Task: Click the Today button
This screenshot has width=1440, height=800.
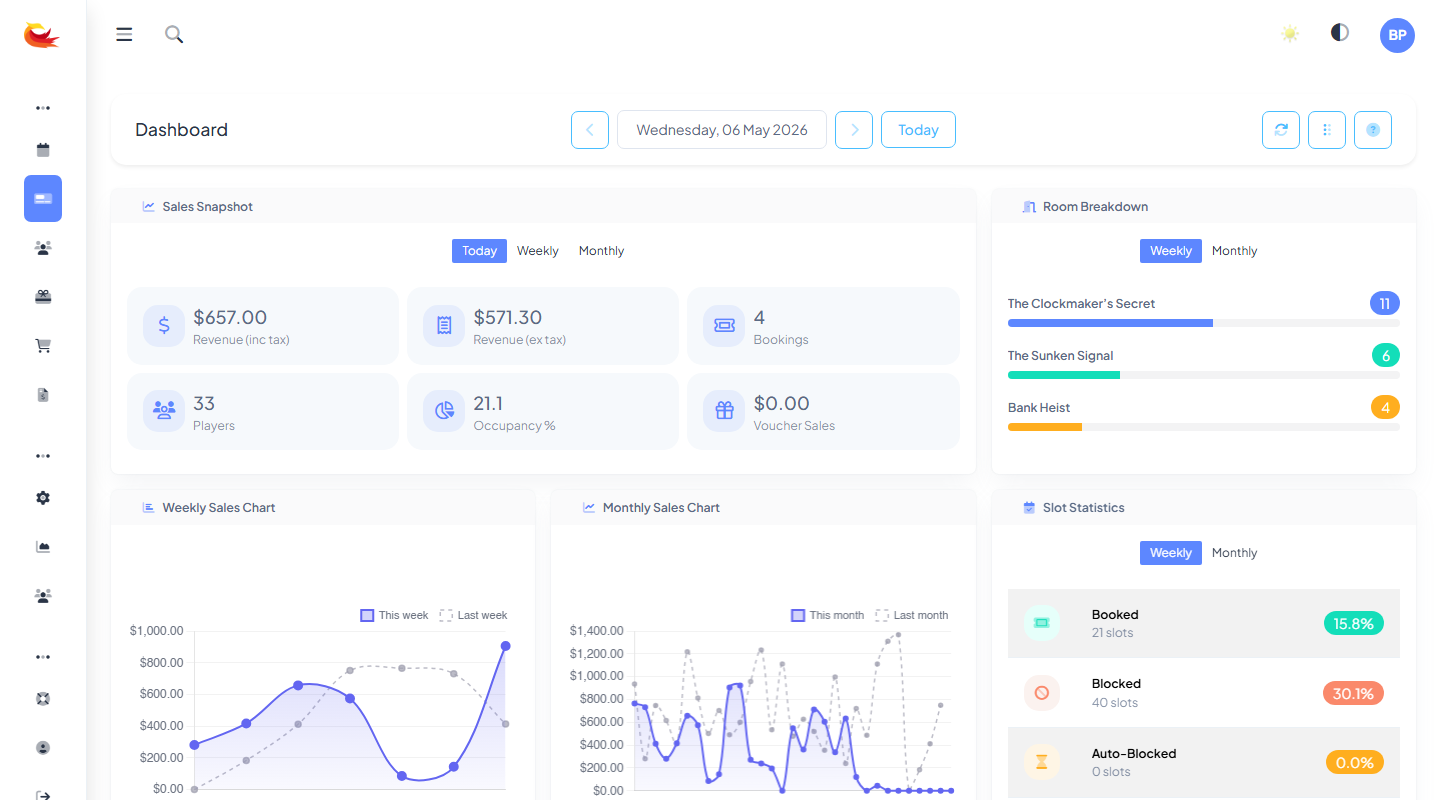Action: click(x=918, y=130)
